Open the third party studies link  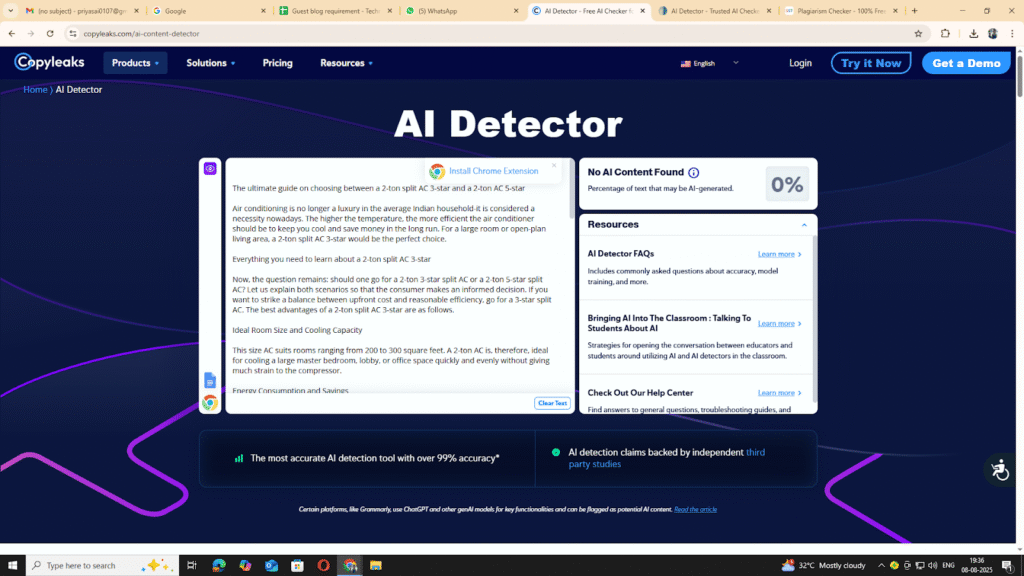click(666, 458)
